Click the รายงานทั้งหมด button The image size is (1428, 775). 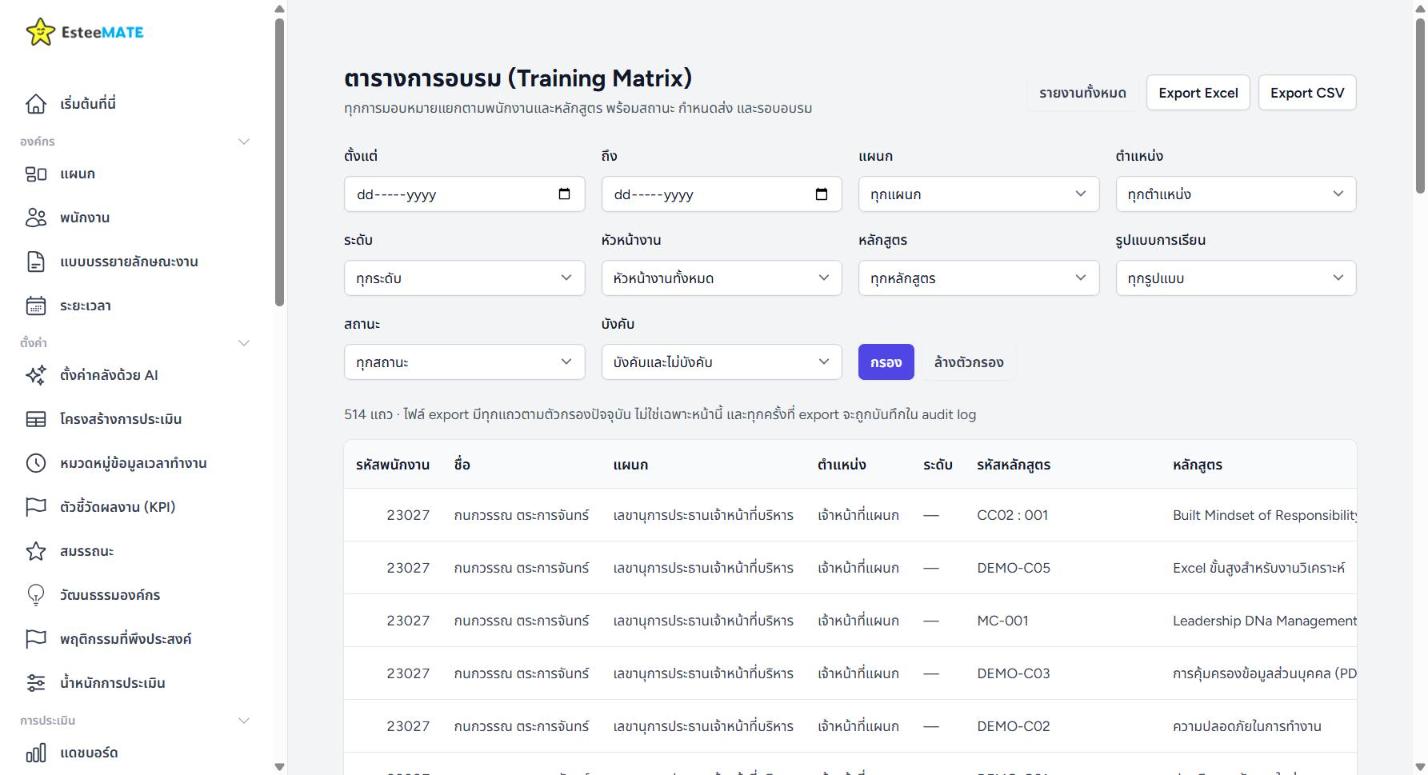pos(1083,93)
